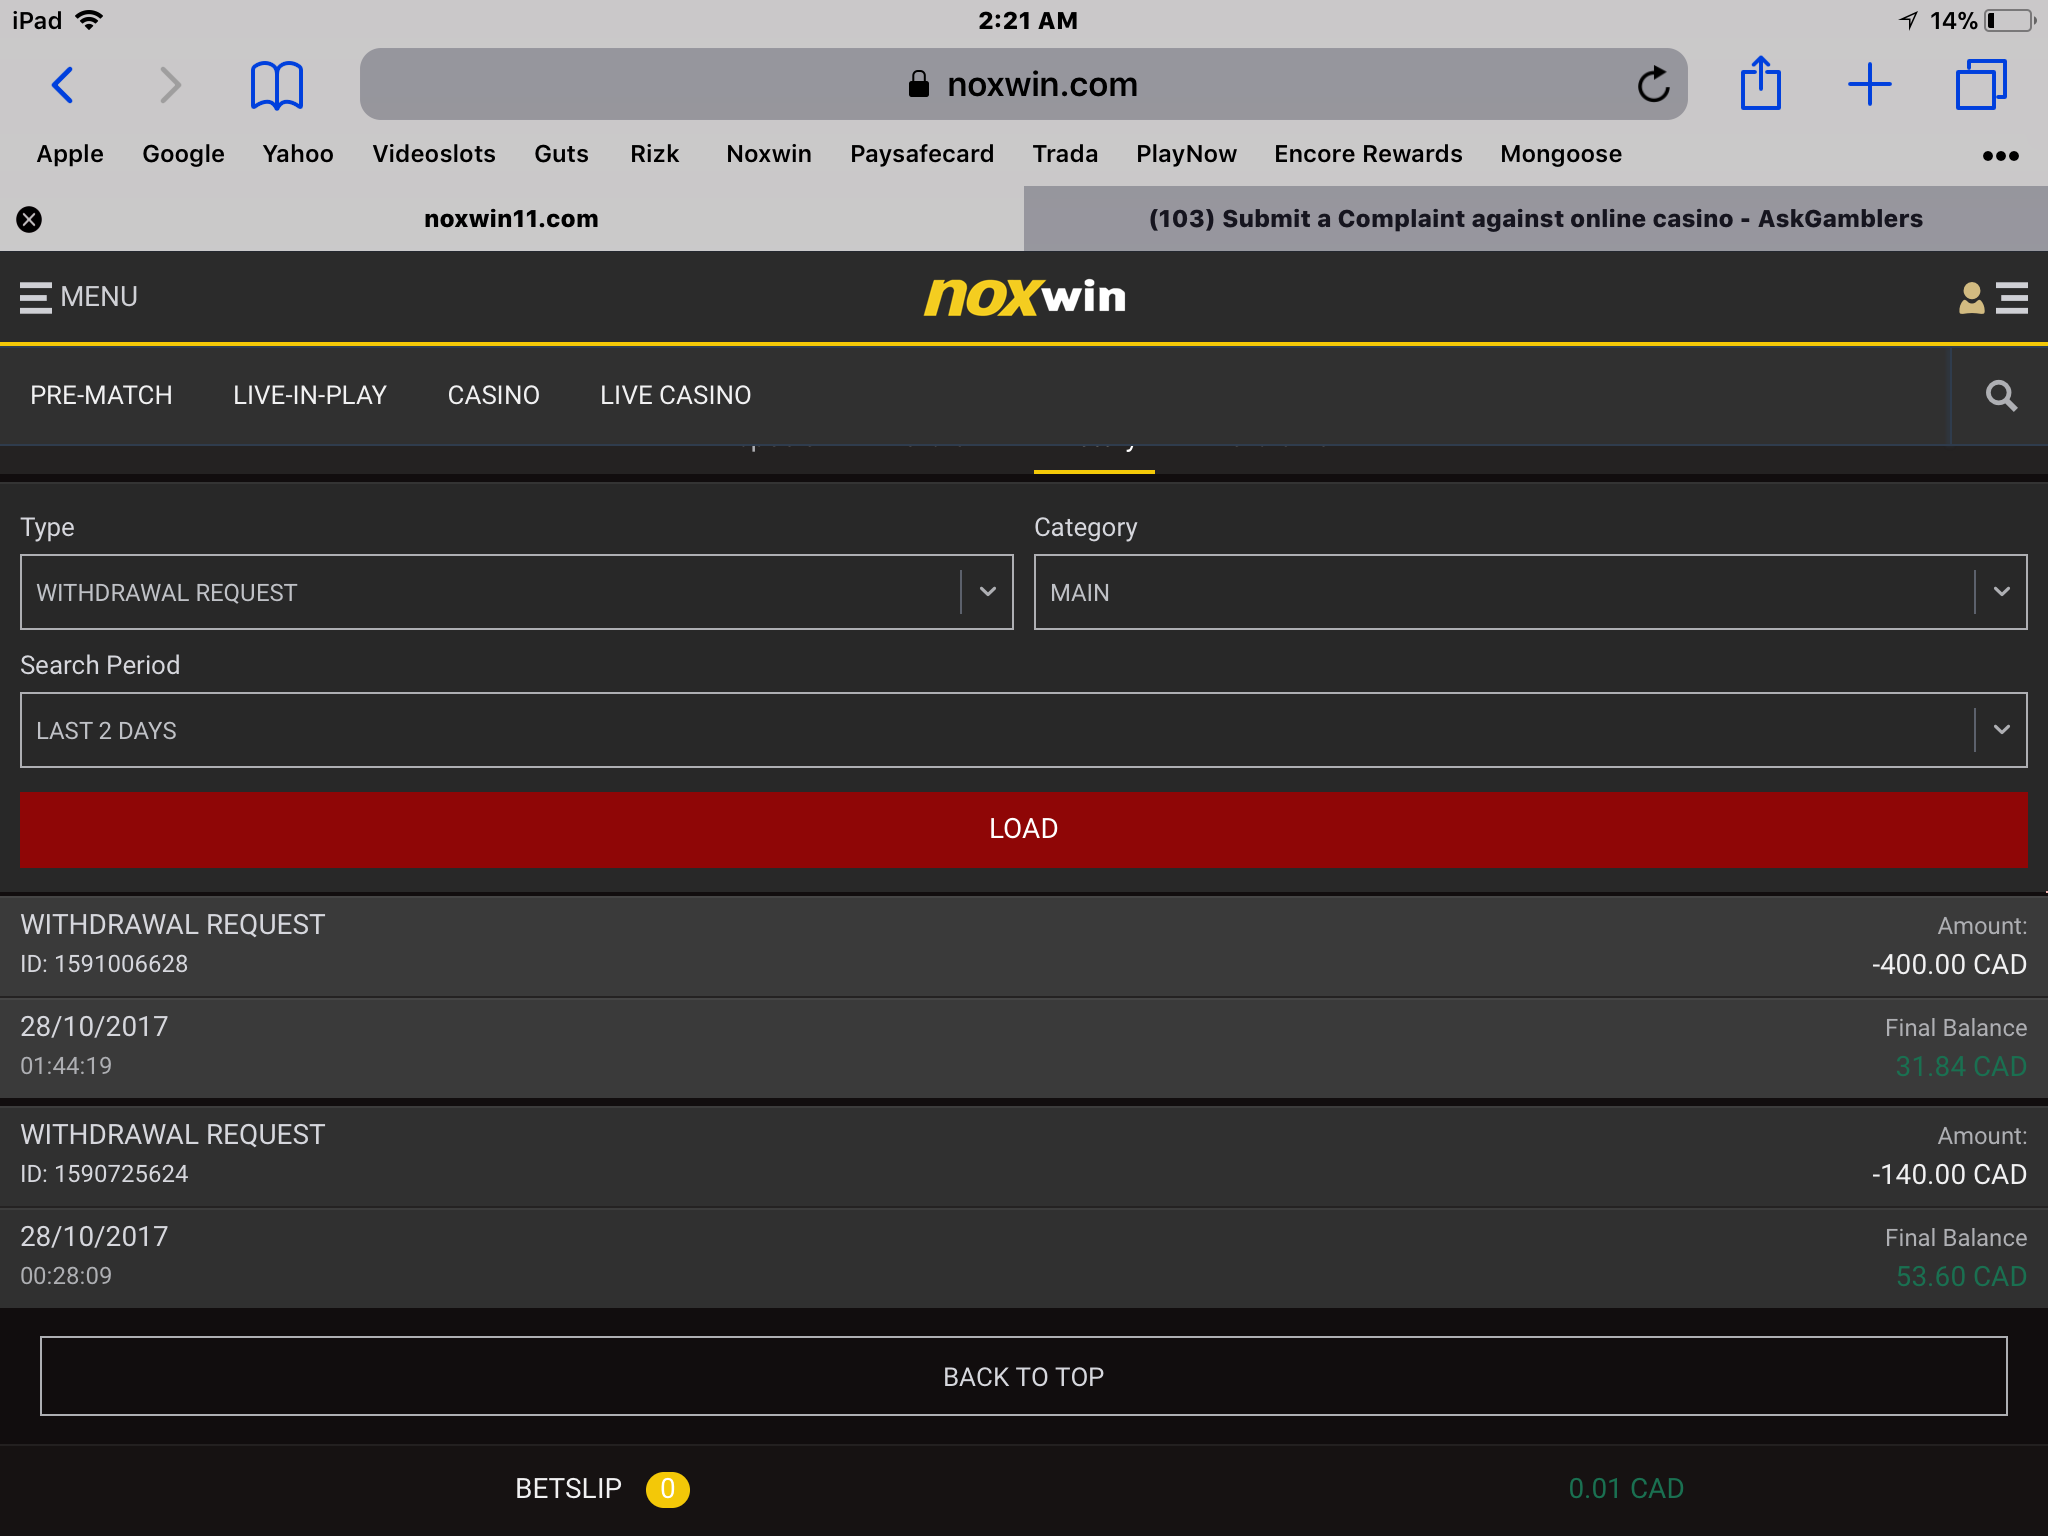
Task: Open the Guts bookmark
Action: pyautogui.click(x=561, y=154)
